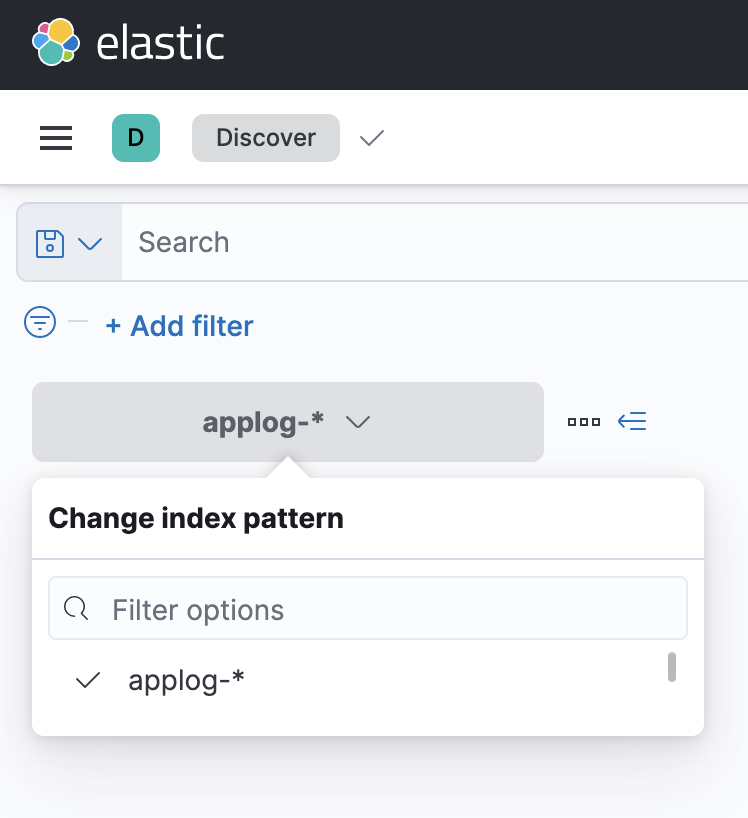This screenshot has width=748, height=818.
Task: Click the chevron next to applog-* label
Action: click(358, 422)
